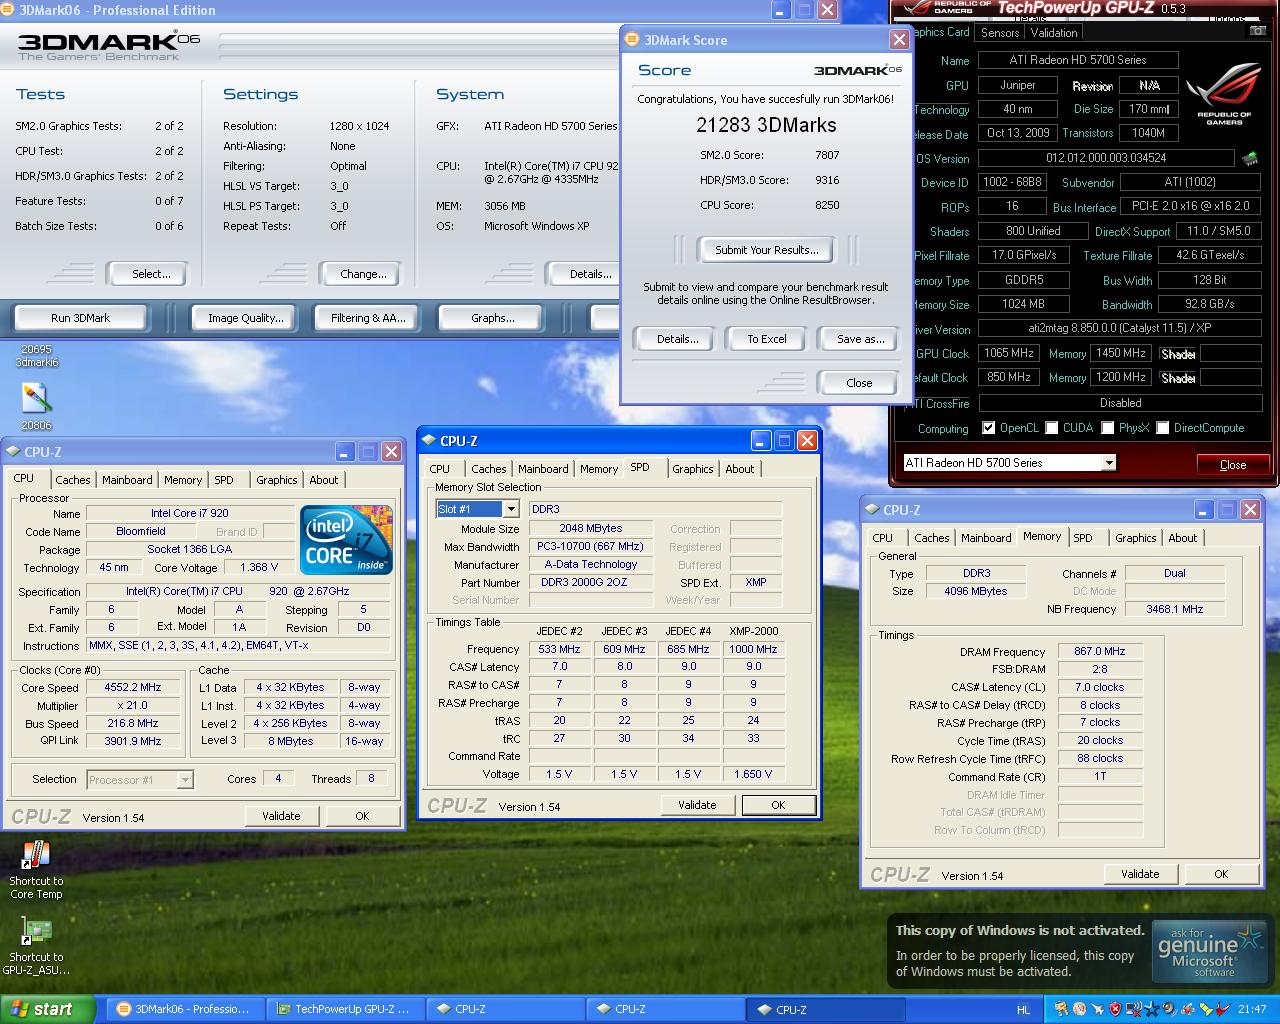Click the red ball tray icon before the flashlight
This screenshot has height=1024, width=1280.
[x=1188, y=1009]
